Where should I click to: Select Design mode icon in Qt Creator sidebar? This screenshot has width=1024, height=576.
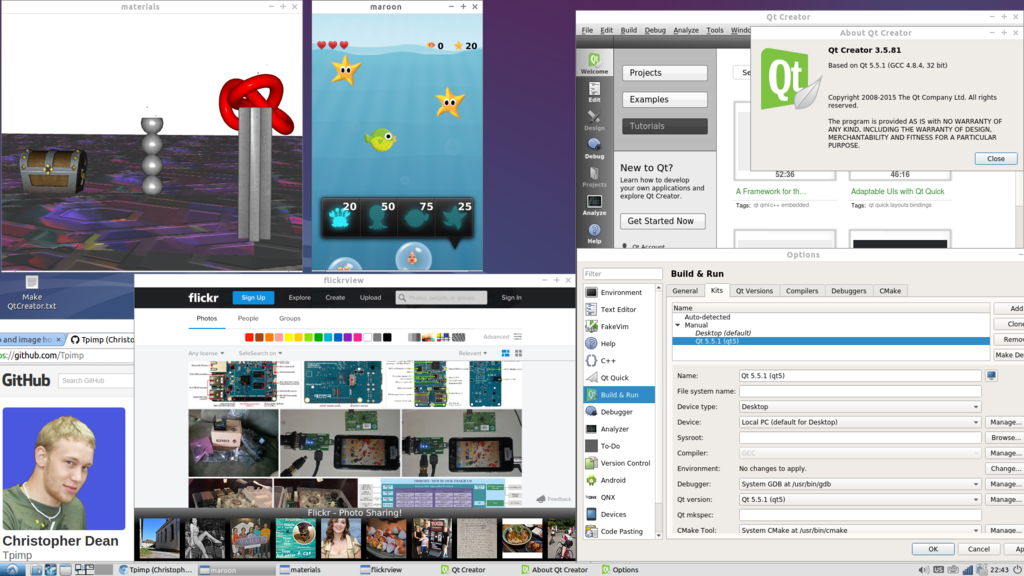(594, 120)
